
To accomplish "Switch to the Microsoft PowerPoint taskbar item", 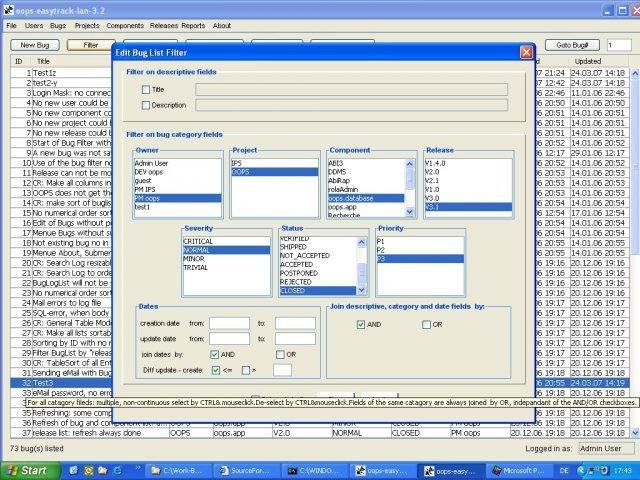I will point(519,471).
